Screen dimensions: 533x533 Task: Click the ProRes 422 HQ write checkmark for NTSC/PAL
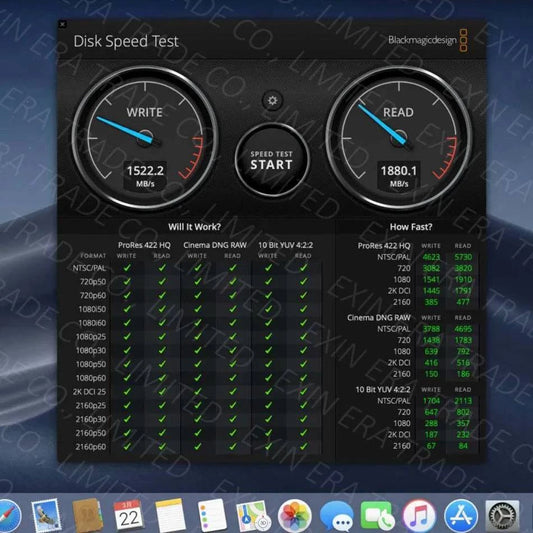pyautogui.click(x=127, y=268)
